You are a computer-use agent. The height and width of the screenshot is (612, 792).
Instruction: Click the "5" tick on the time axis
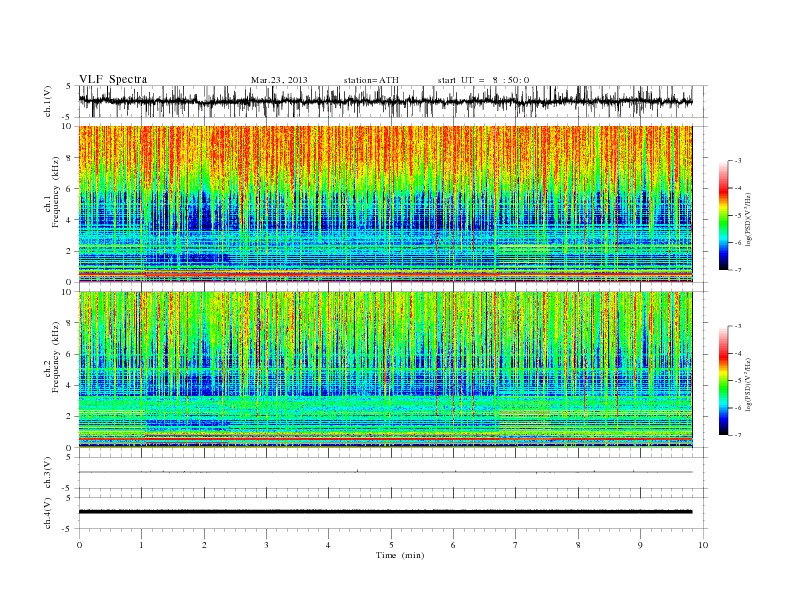(x=391, y=545)
